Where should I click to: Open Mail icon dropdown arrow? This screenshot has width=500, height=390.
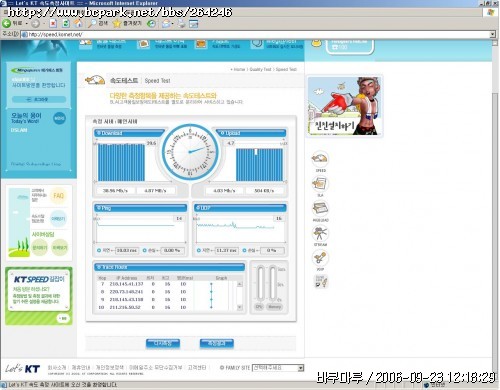point(172,23)
